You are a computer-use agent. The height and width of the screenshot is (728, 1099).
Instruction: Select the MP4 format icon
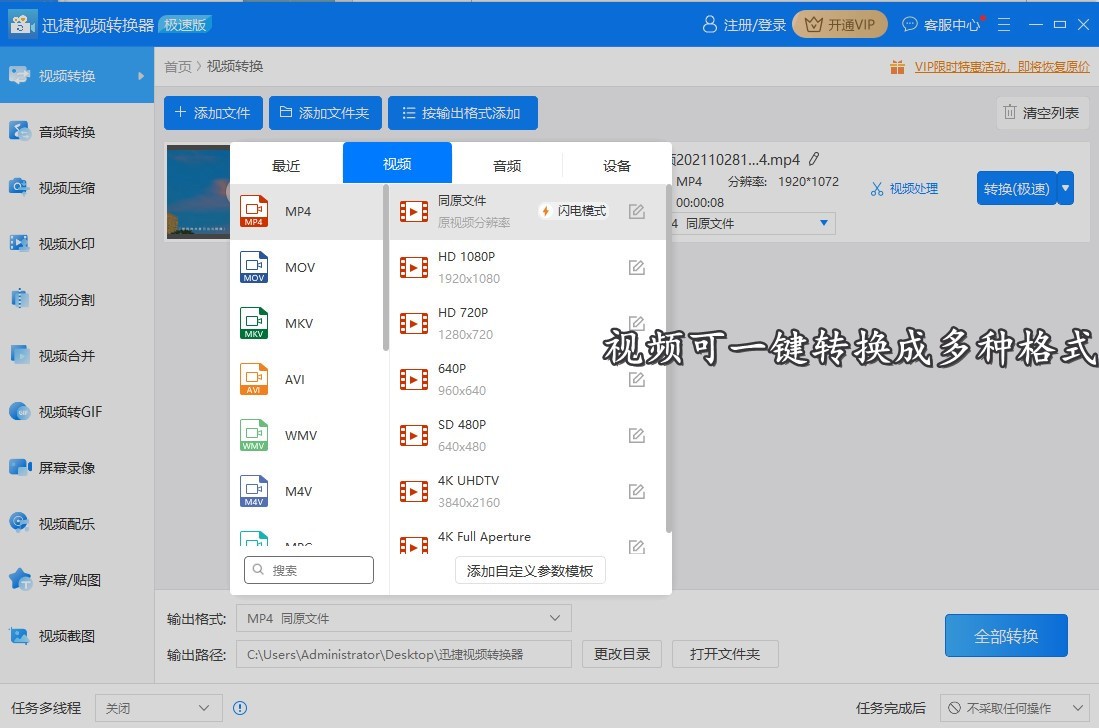pos(254,211)
